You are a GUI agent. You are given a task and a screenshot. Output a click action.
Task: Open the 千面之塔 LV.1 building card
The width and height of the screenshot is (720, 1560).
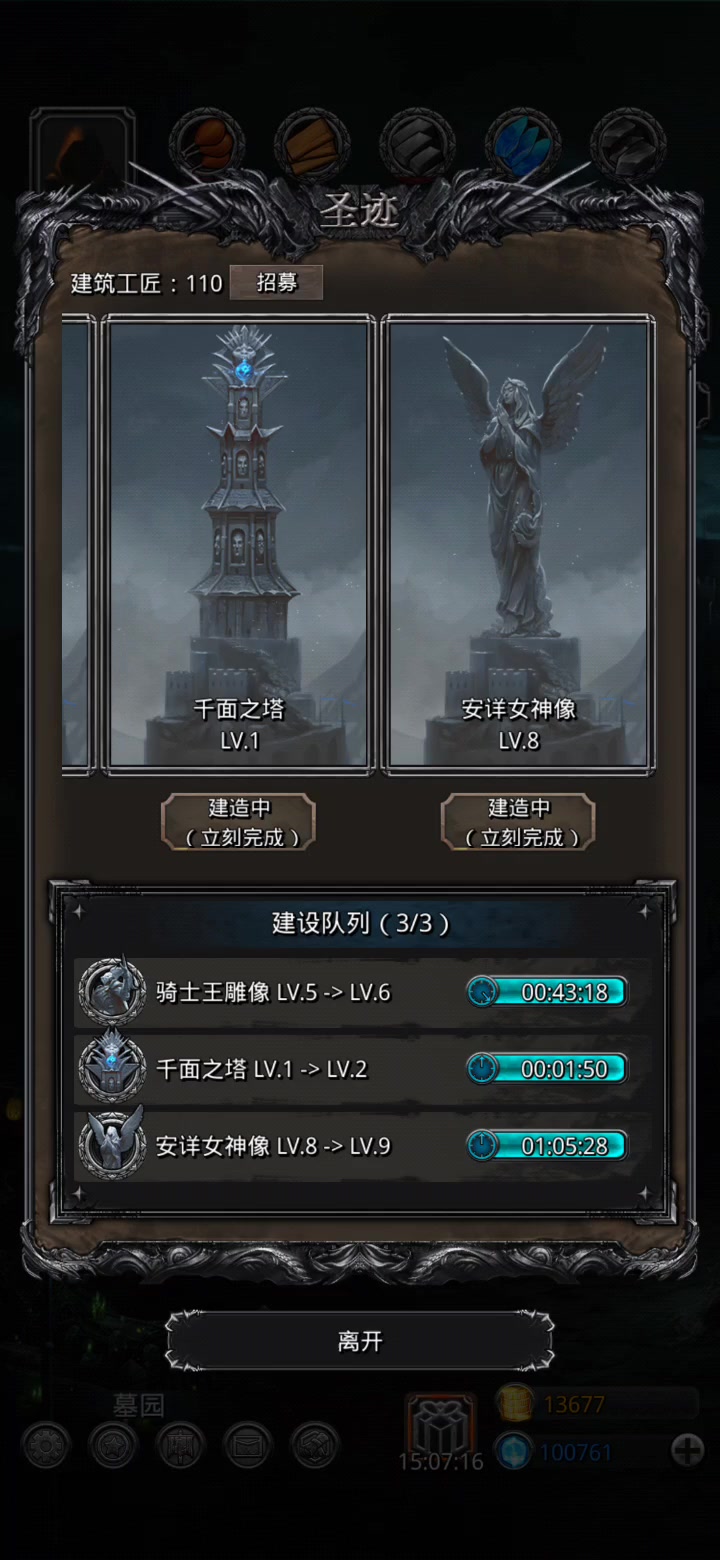[x=239, y=545]
